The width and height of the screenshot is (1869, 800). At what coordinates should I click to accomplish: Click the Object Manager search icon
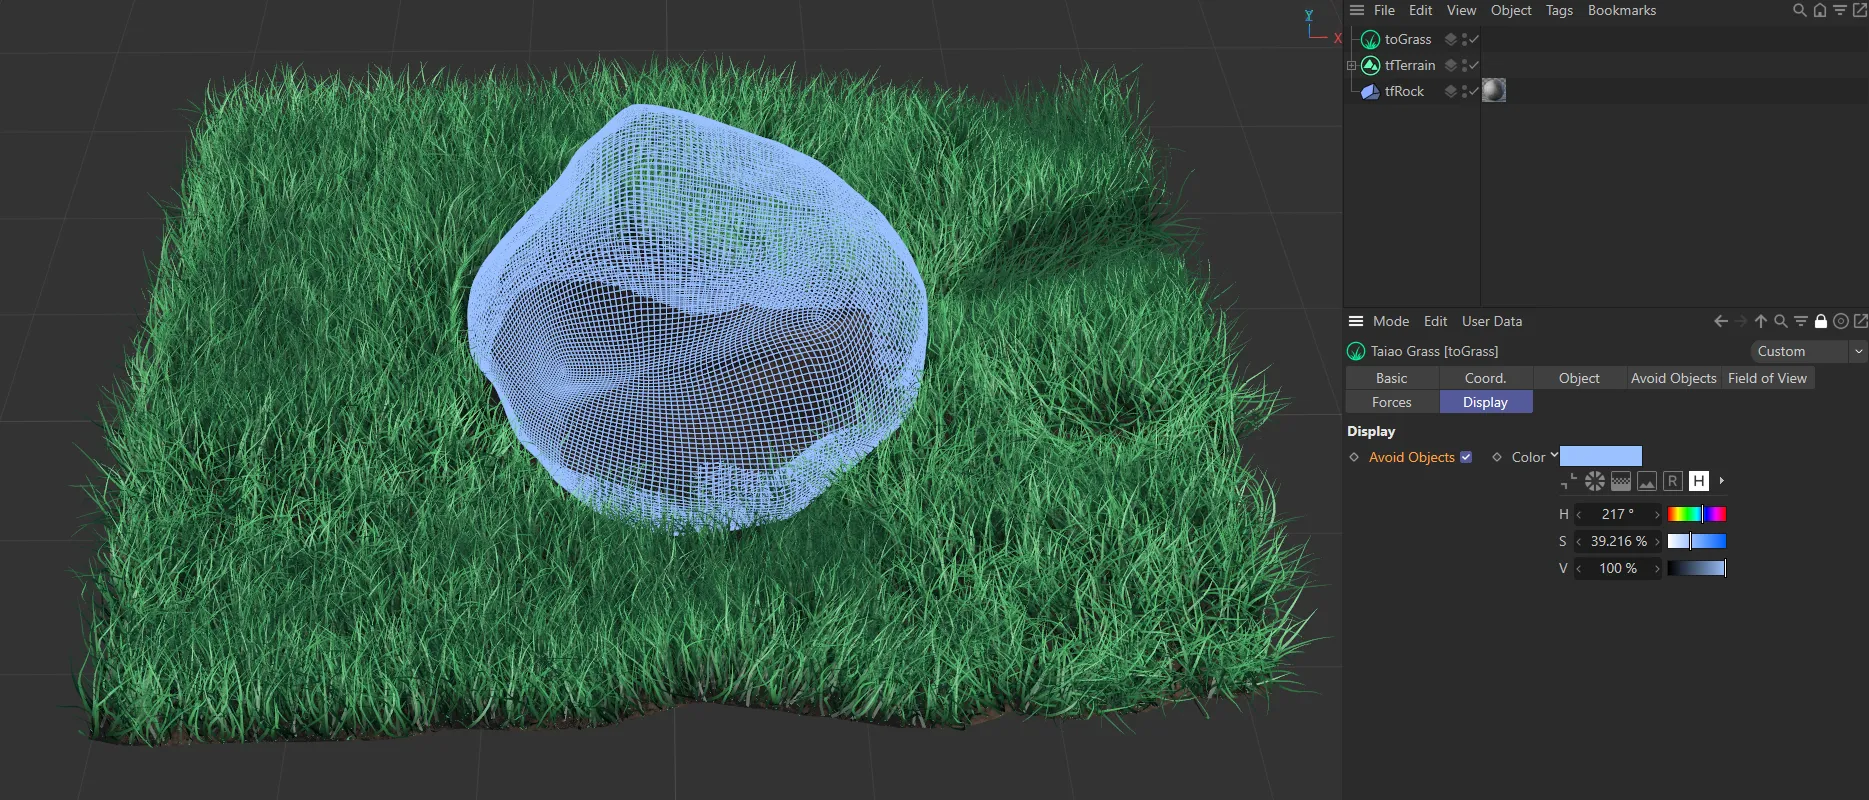click(1799, 10)
